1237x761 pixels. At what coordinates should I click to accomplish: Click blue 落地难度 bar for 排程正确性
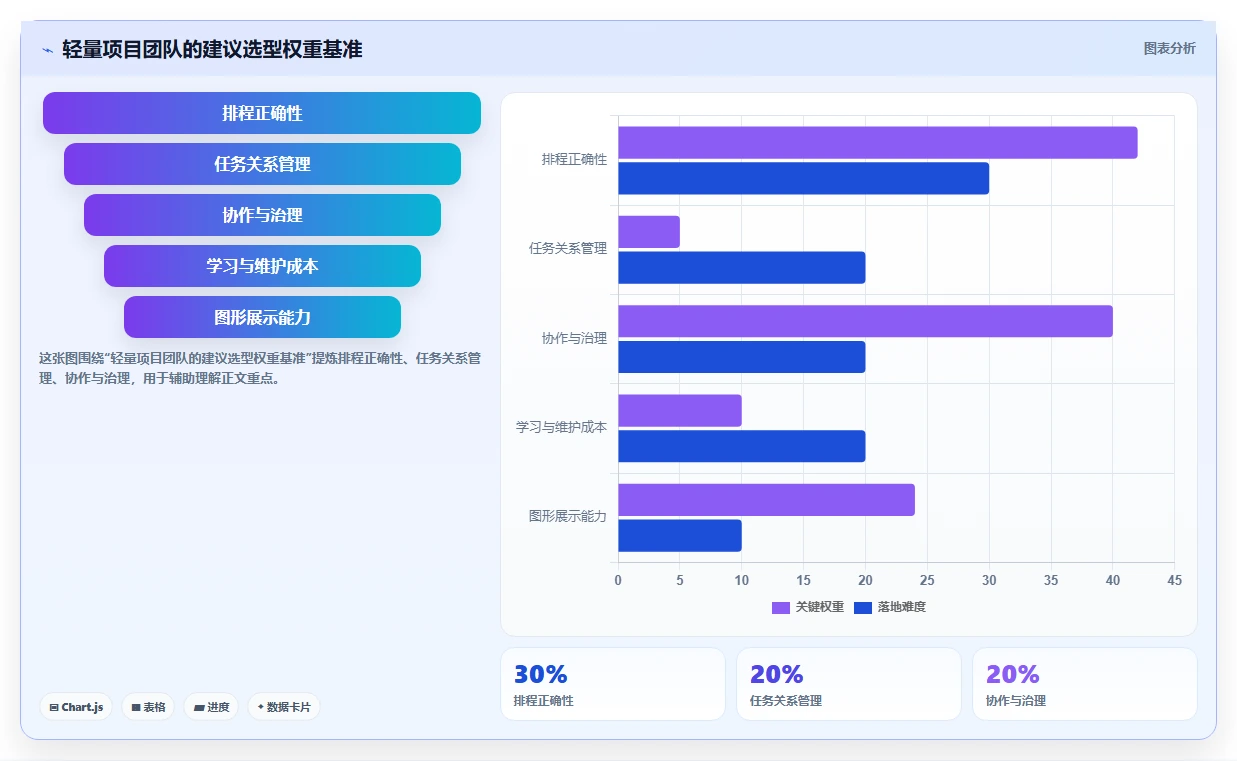click(803, 178)
